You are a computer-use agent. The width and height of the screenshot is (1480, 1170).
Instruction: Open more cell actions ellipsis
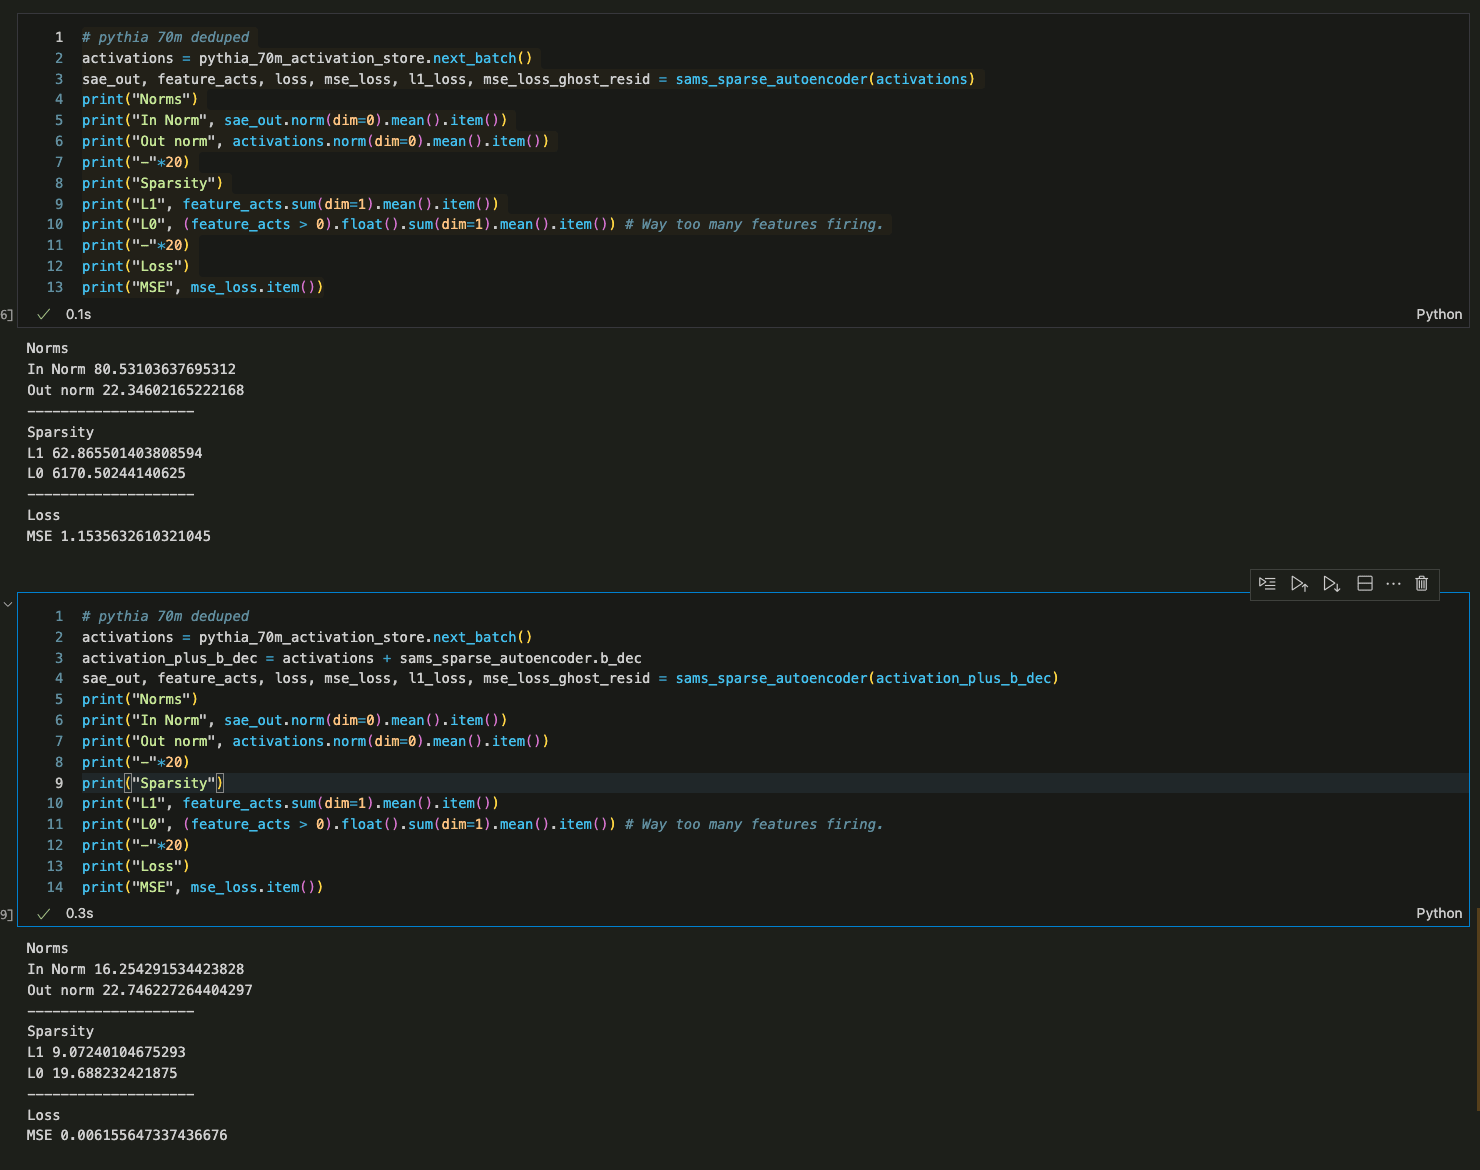click(1393, 584)
